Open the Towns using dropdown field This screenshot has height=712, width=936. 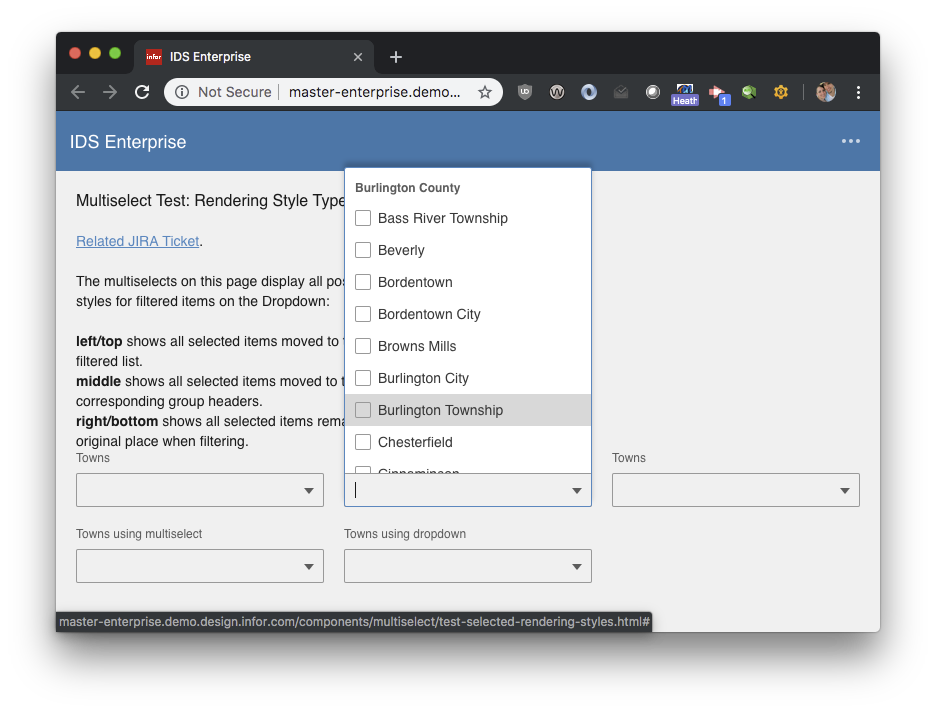pos(468,566)
